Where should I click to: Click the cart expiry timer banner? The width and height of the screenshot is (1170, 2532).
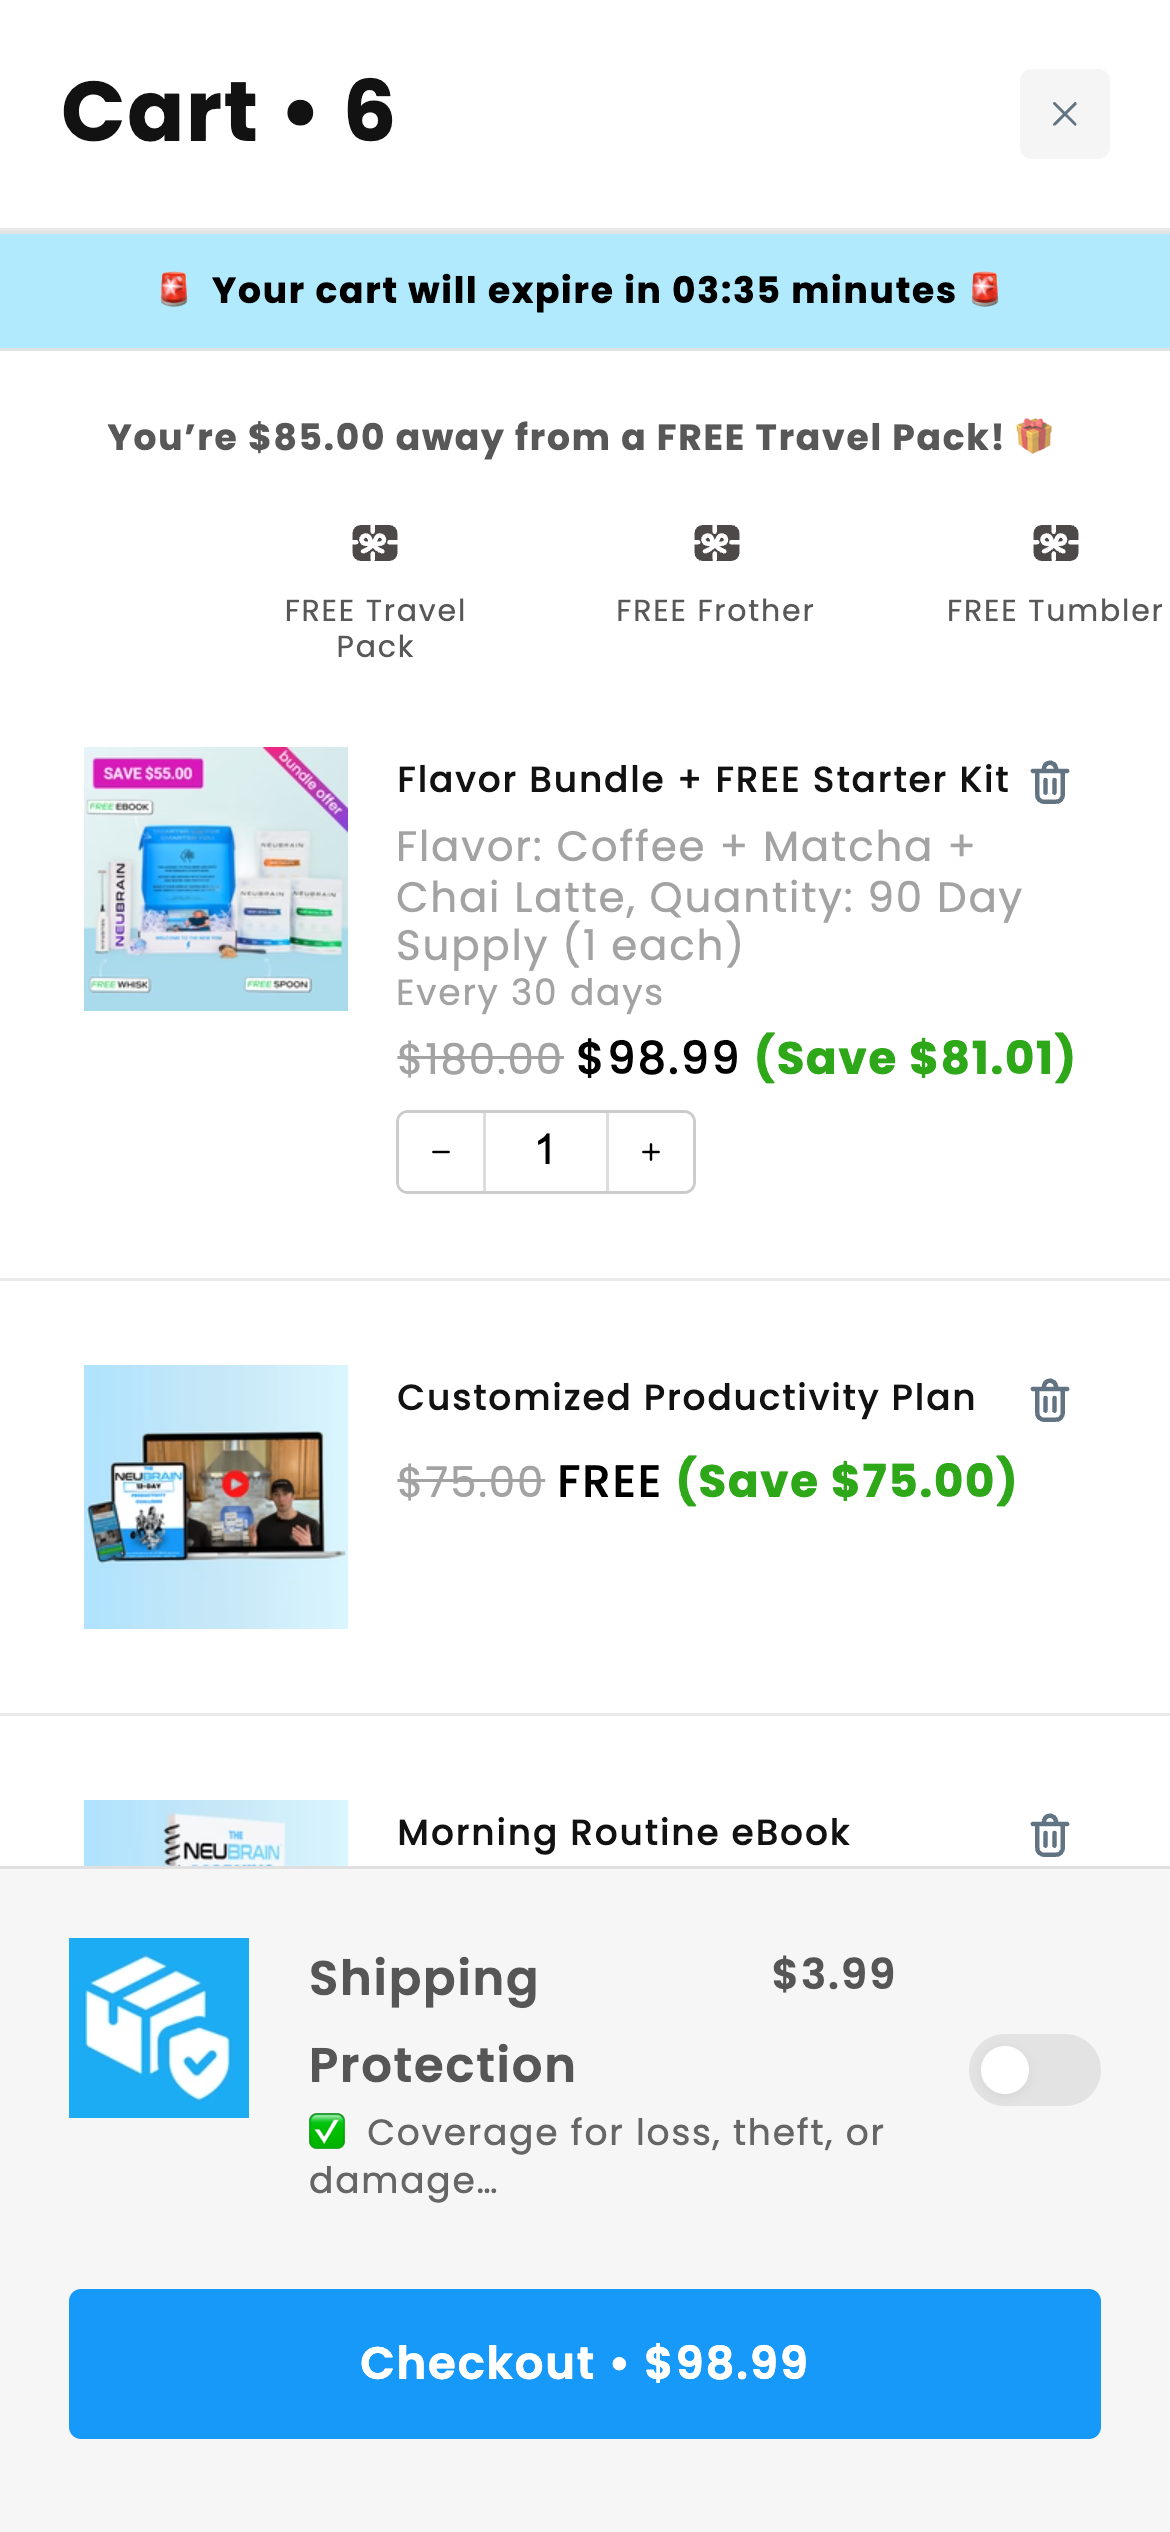coord(585,291)
